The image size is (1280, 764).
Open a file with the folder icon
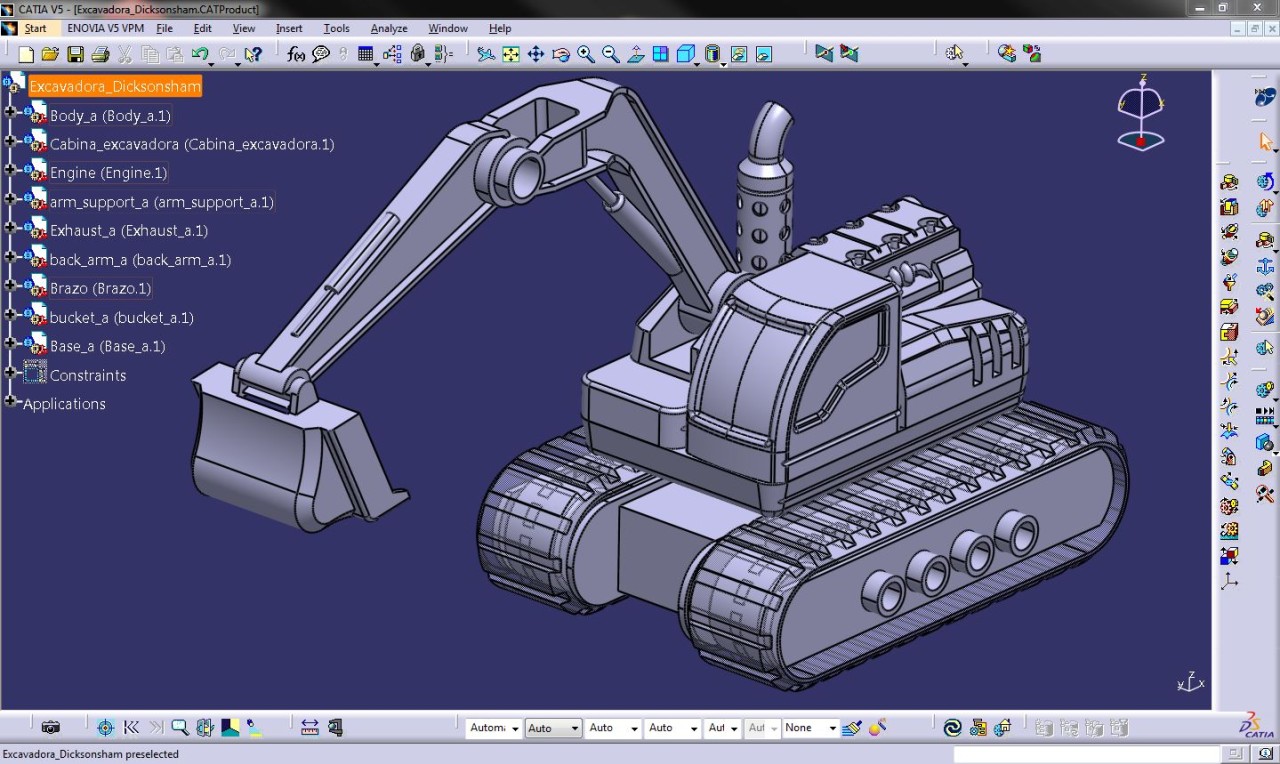tap(50, 54)
